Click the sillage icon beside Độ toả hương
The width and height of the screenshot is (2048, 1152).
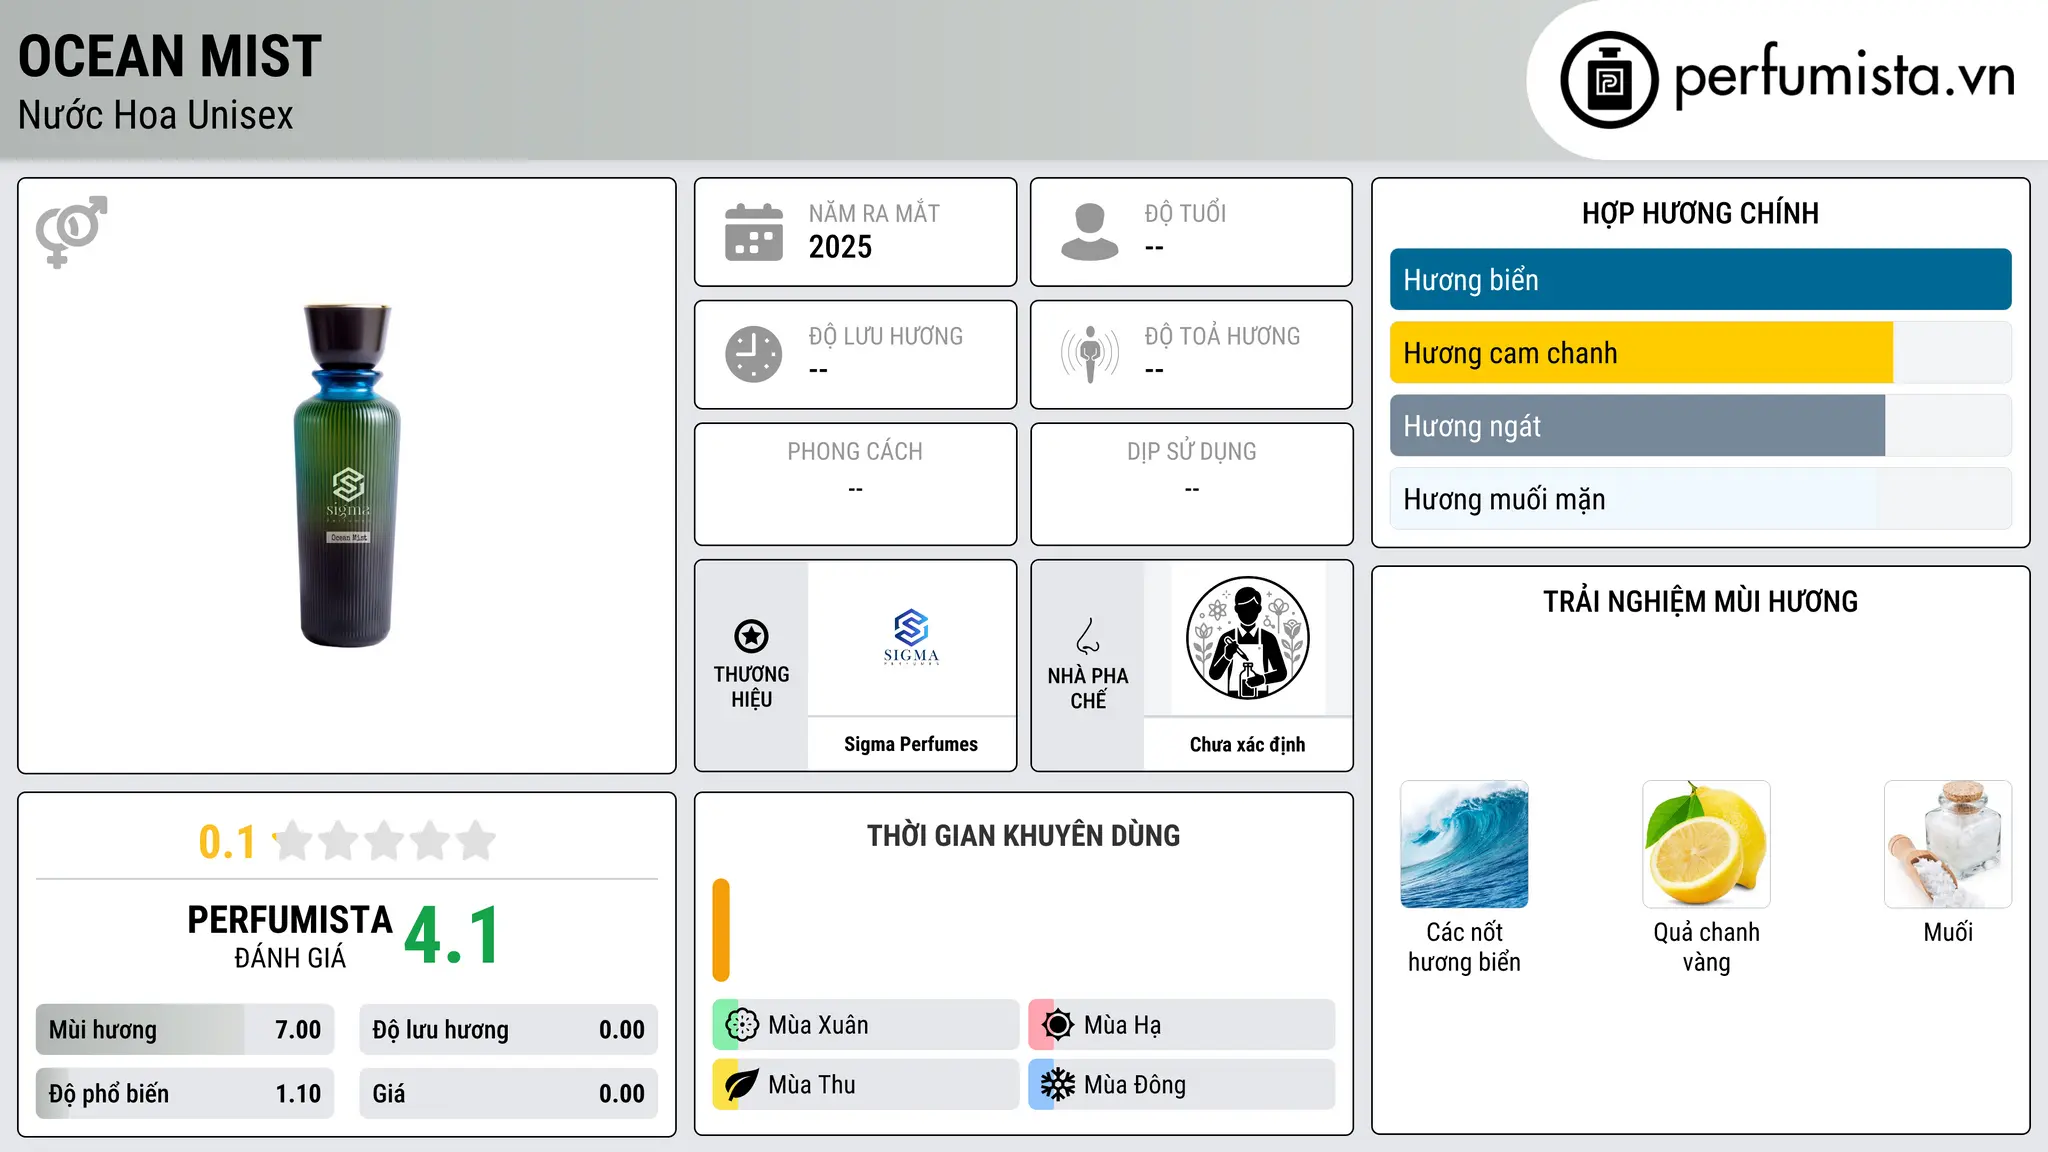pyautogui.click(x=1089, y=354)
